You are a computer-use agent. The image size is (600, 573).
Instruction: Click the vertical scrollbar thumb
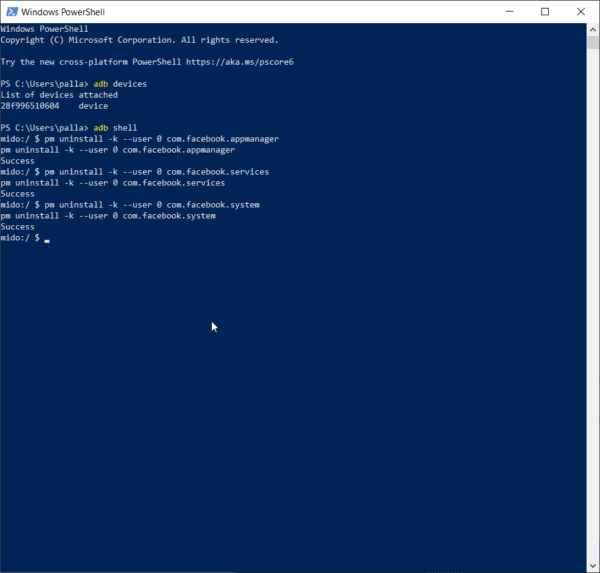(x=593, y=42)
